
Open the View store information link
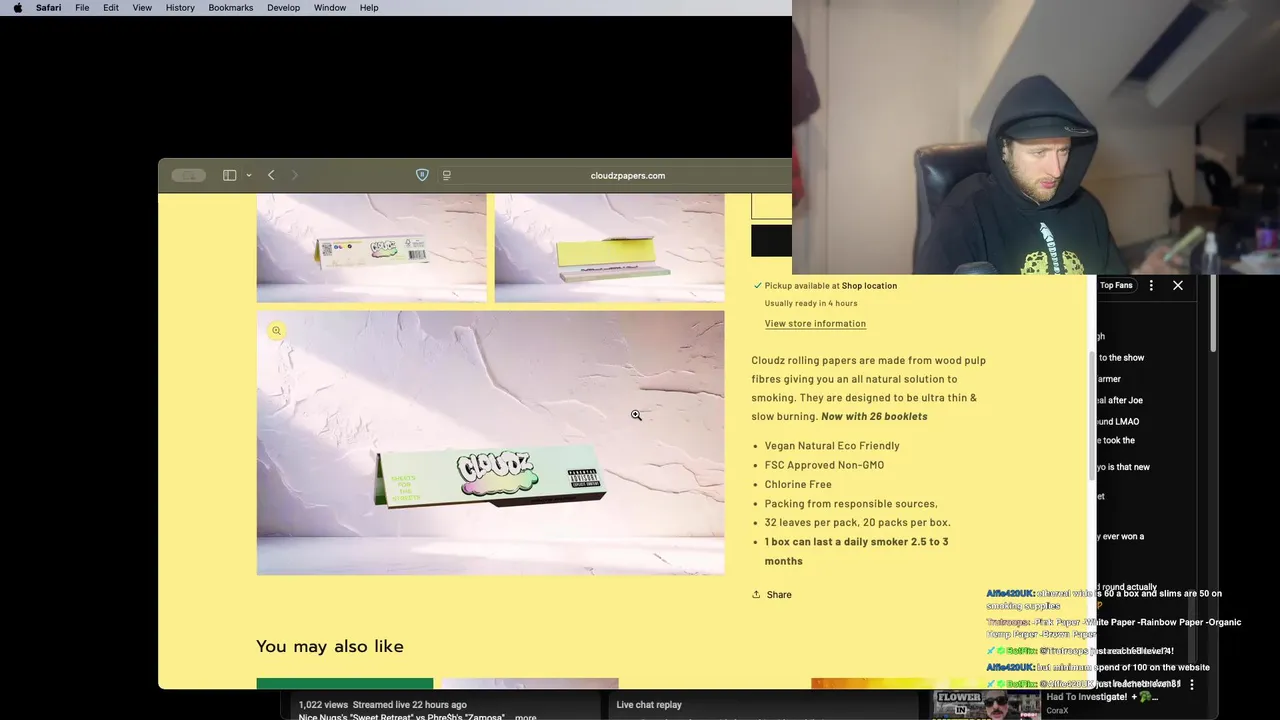815,323
